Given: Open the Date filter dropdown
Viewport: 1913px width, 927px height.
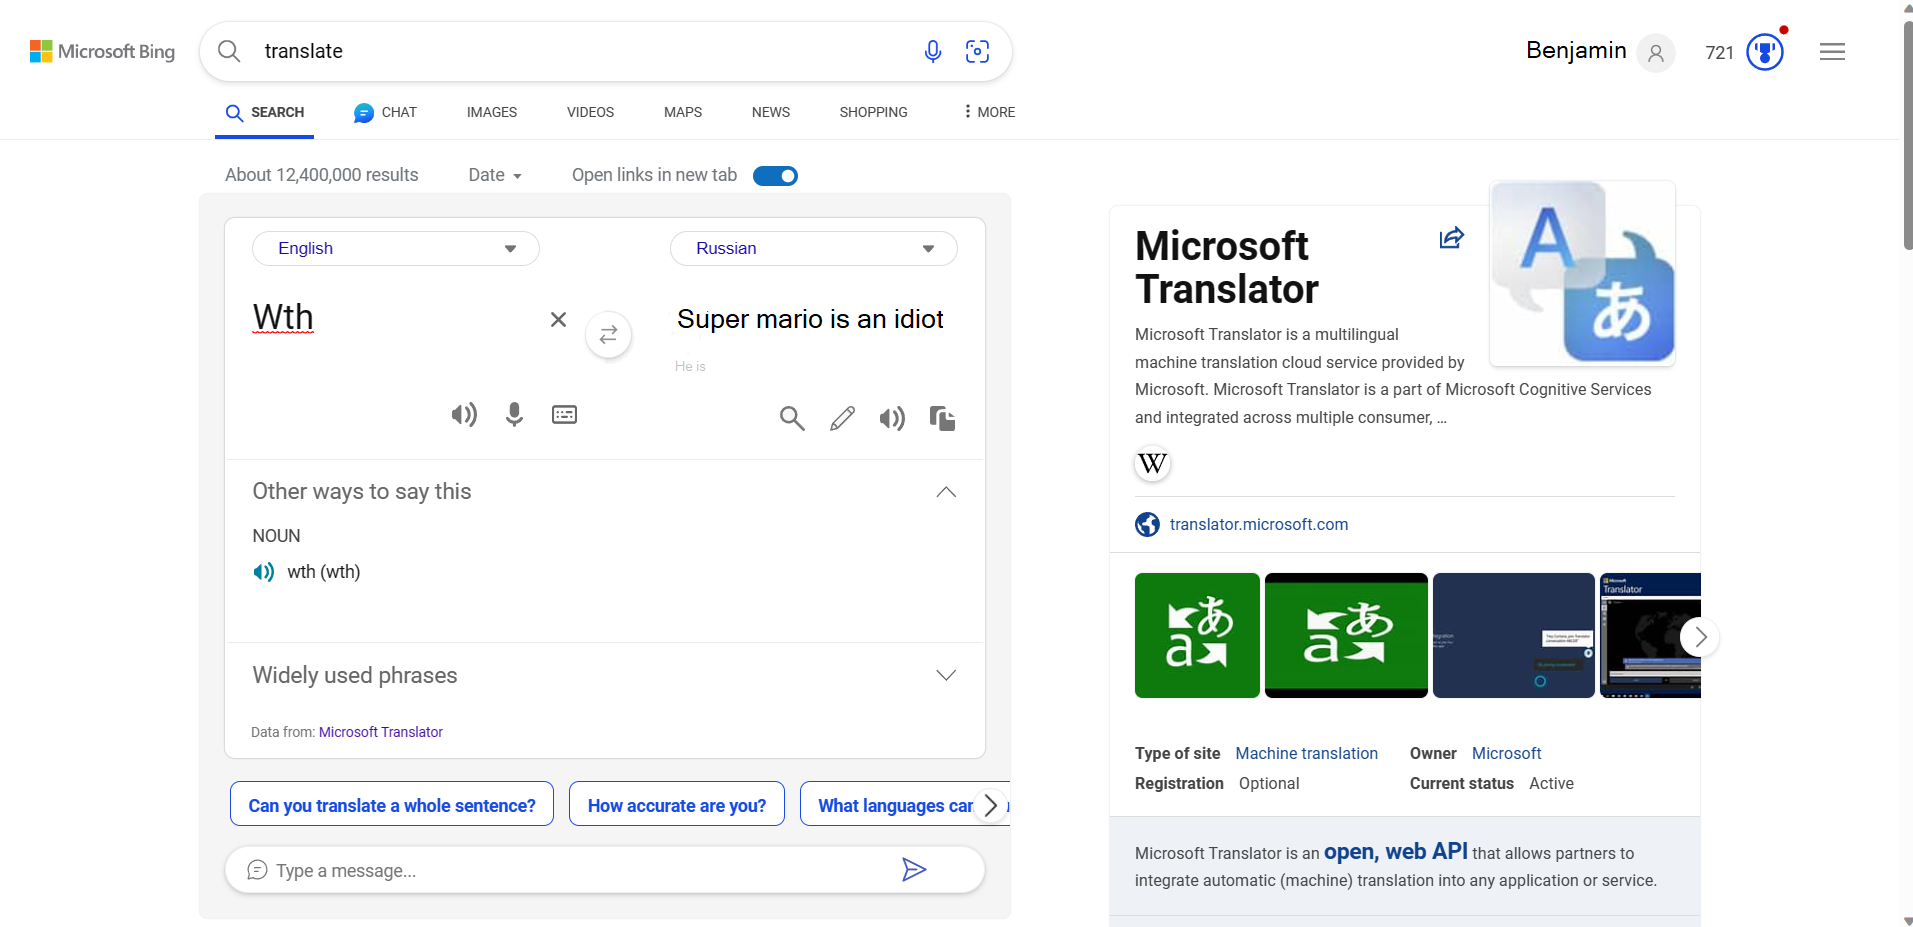Looking at the screenshot, I should point(495,175).
